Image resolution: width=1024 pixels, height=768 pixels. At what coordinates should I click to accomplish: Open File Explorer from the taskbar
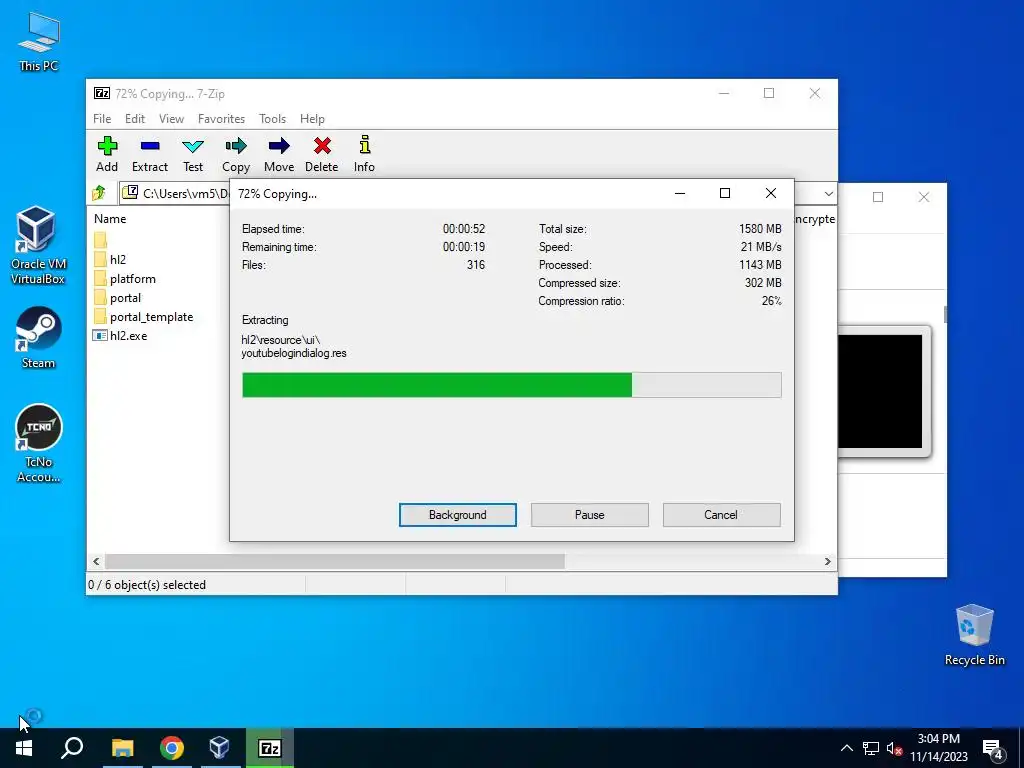(122, 748)
